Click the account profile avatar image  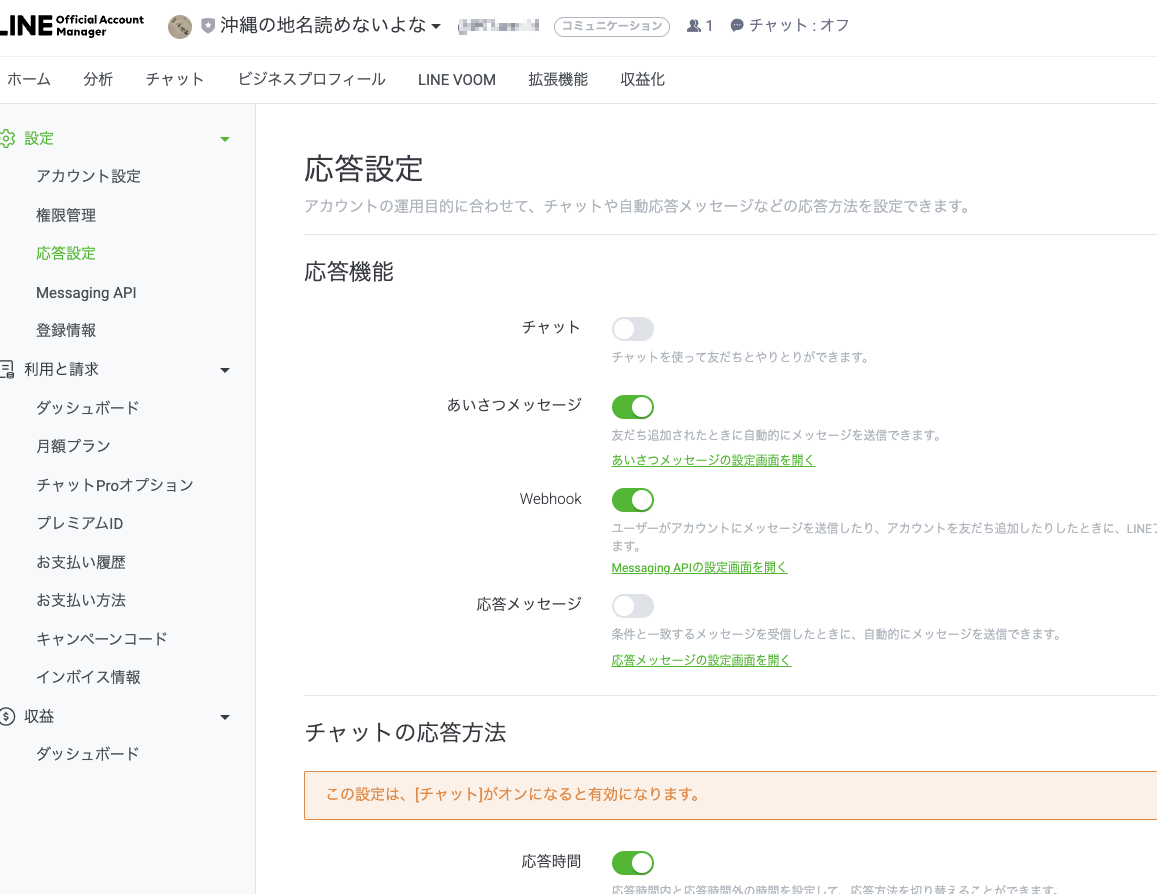coord(180,27)
